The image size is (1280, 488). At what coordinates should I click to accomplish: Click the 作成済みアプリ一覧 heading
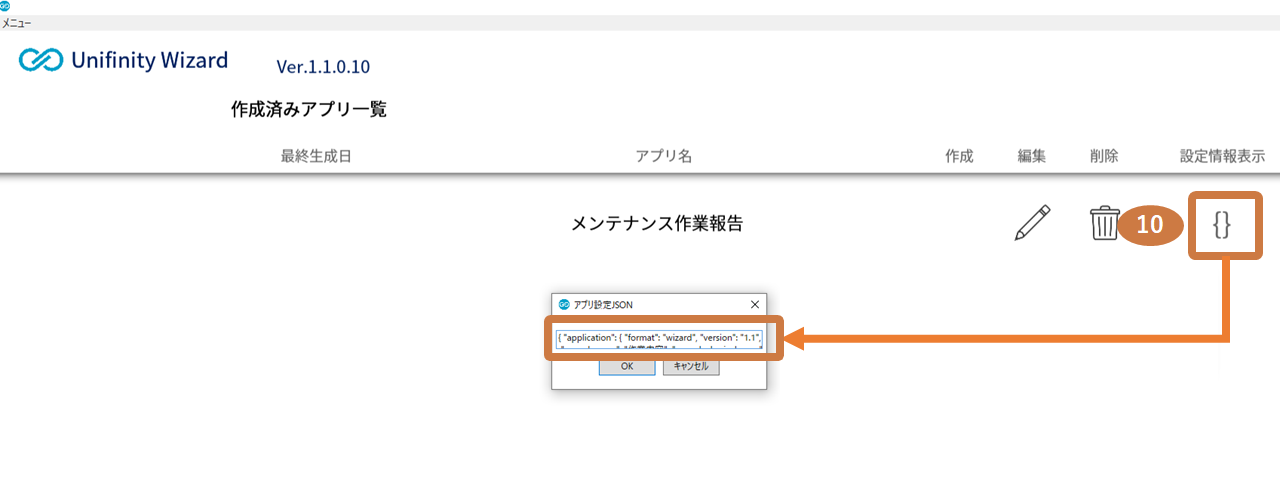[309, 110]
